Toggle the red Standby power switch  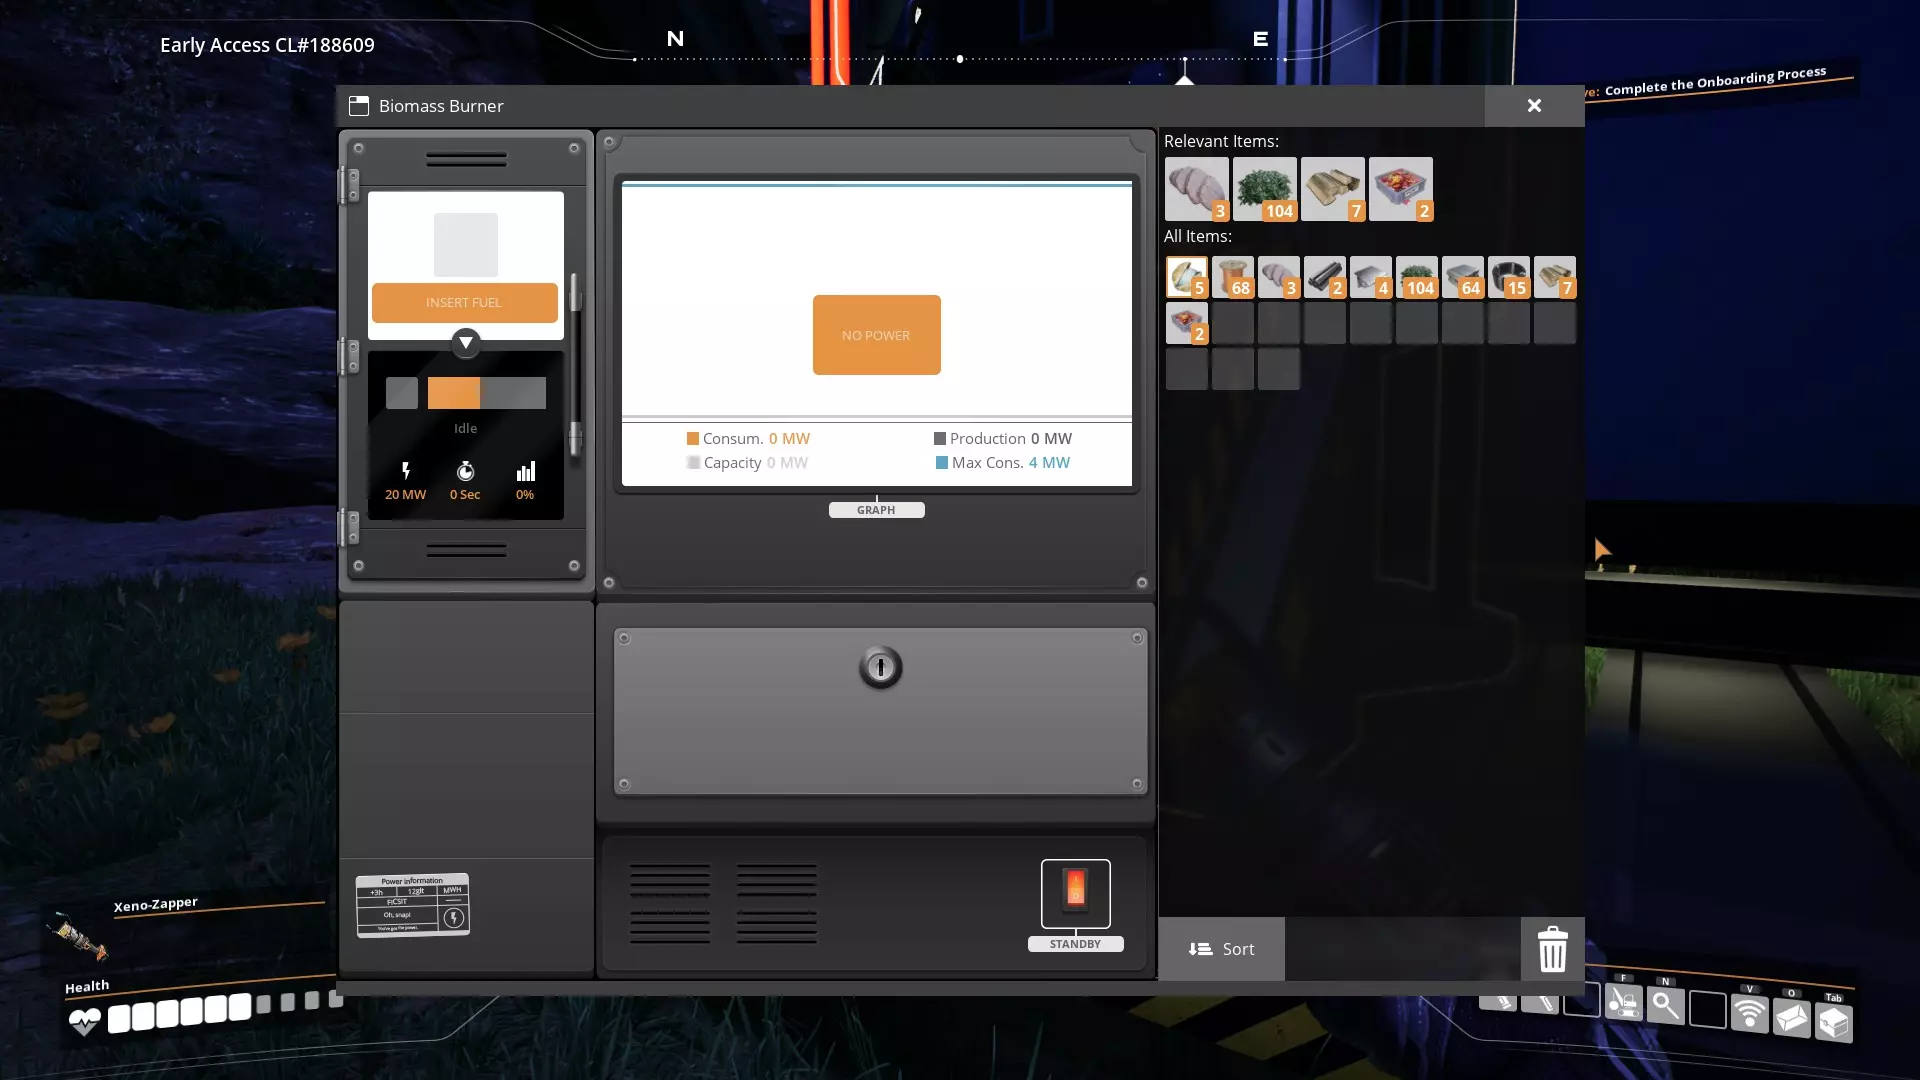point(1075,892)
